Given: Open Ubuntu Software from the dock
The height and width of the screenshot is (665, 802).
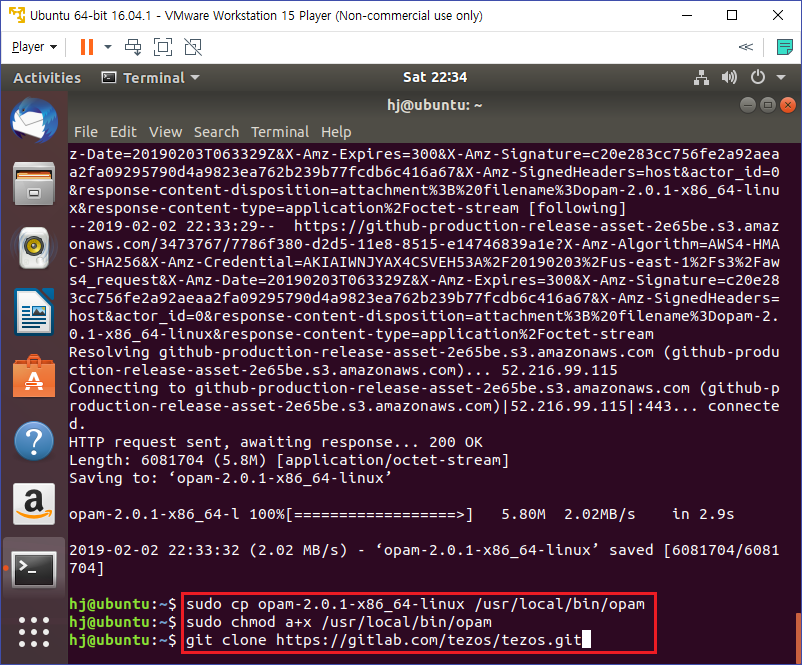Looking at the screenshot, I should click(34, 376).
